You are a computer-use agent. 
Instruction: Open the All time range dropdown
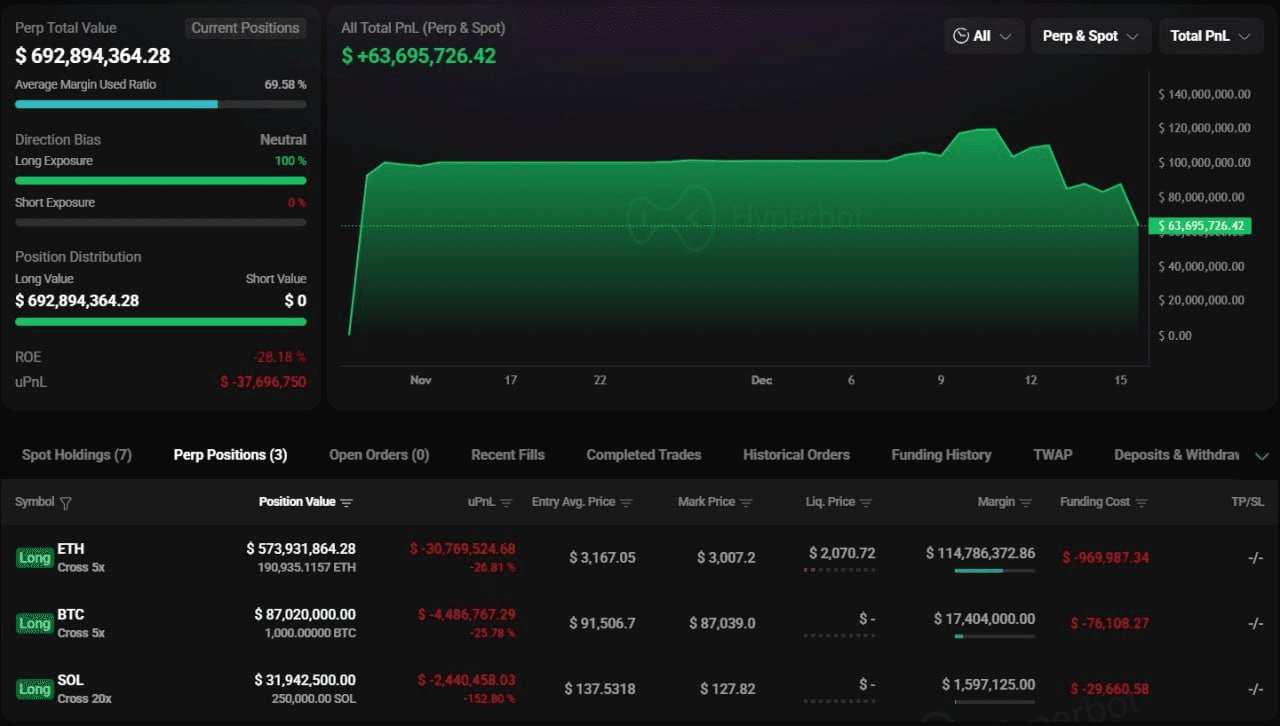click(x=983, y=36)
